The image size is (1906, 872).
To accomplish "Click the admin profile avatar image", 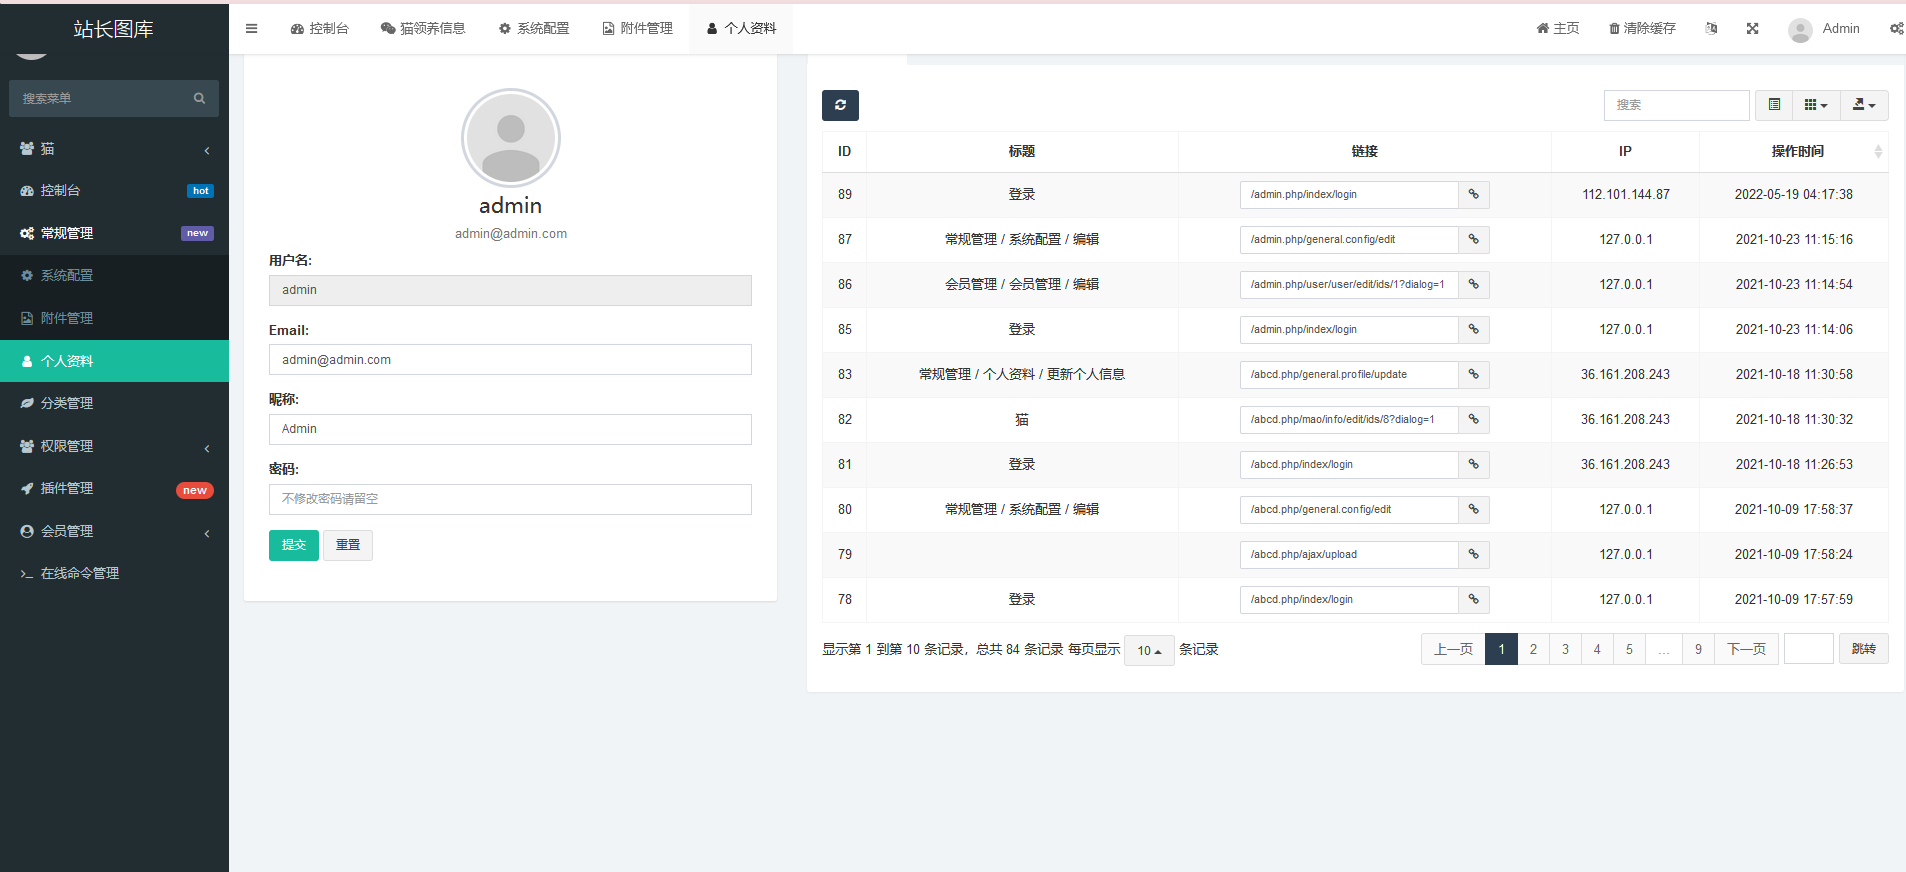I will pos(511,138).
